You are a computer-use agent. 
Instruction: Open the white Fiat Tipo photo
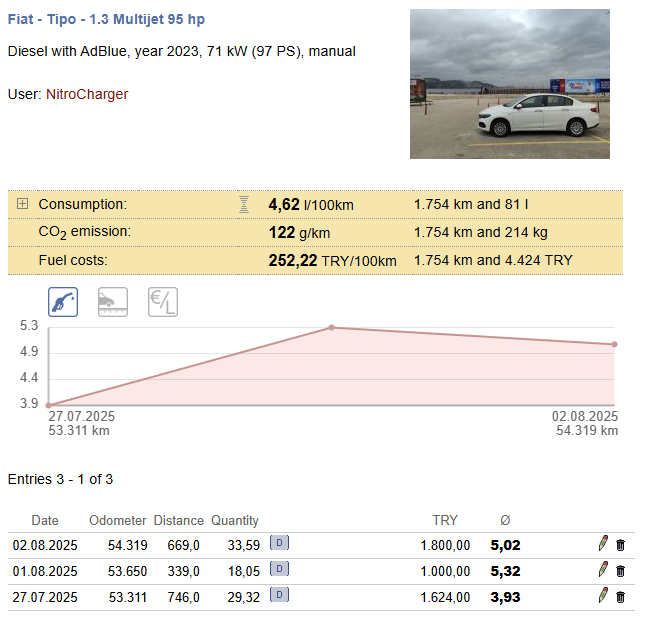tap(510, 84)
